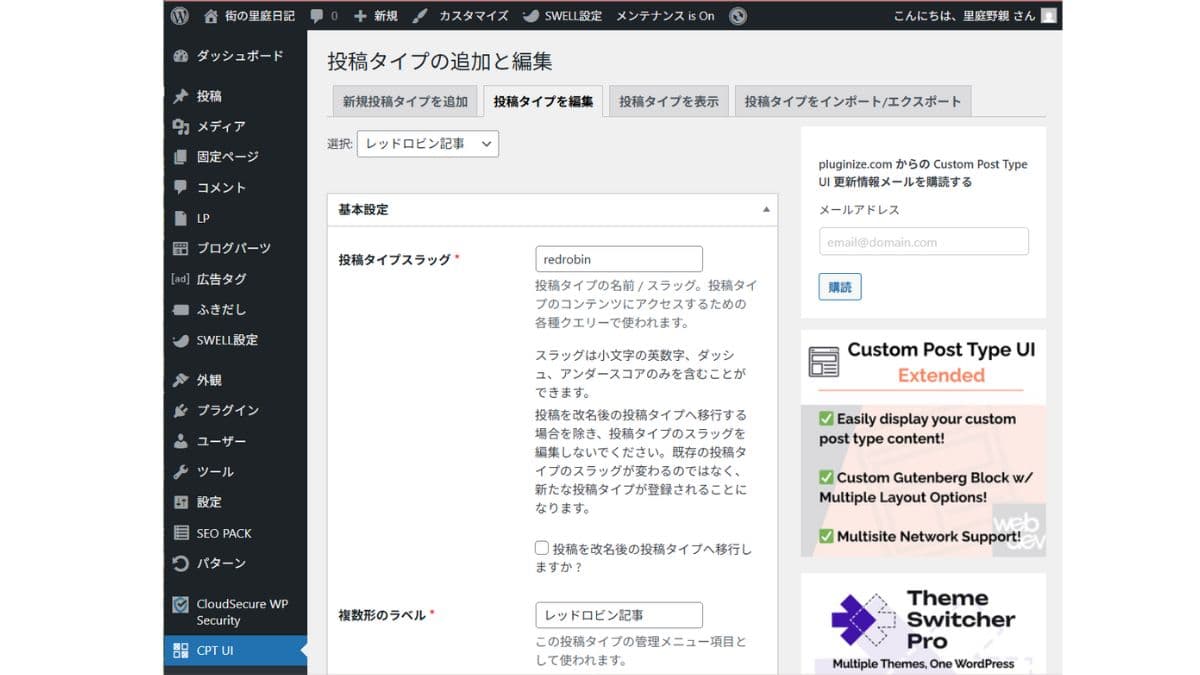Click the Media icon in sidebar
1200x675 pixels.
[181, 127]
